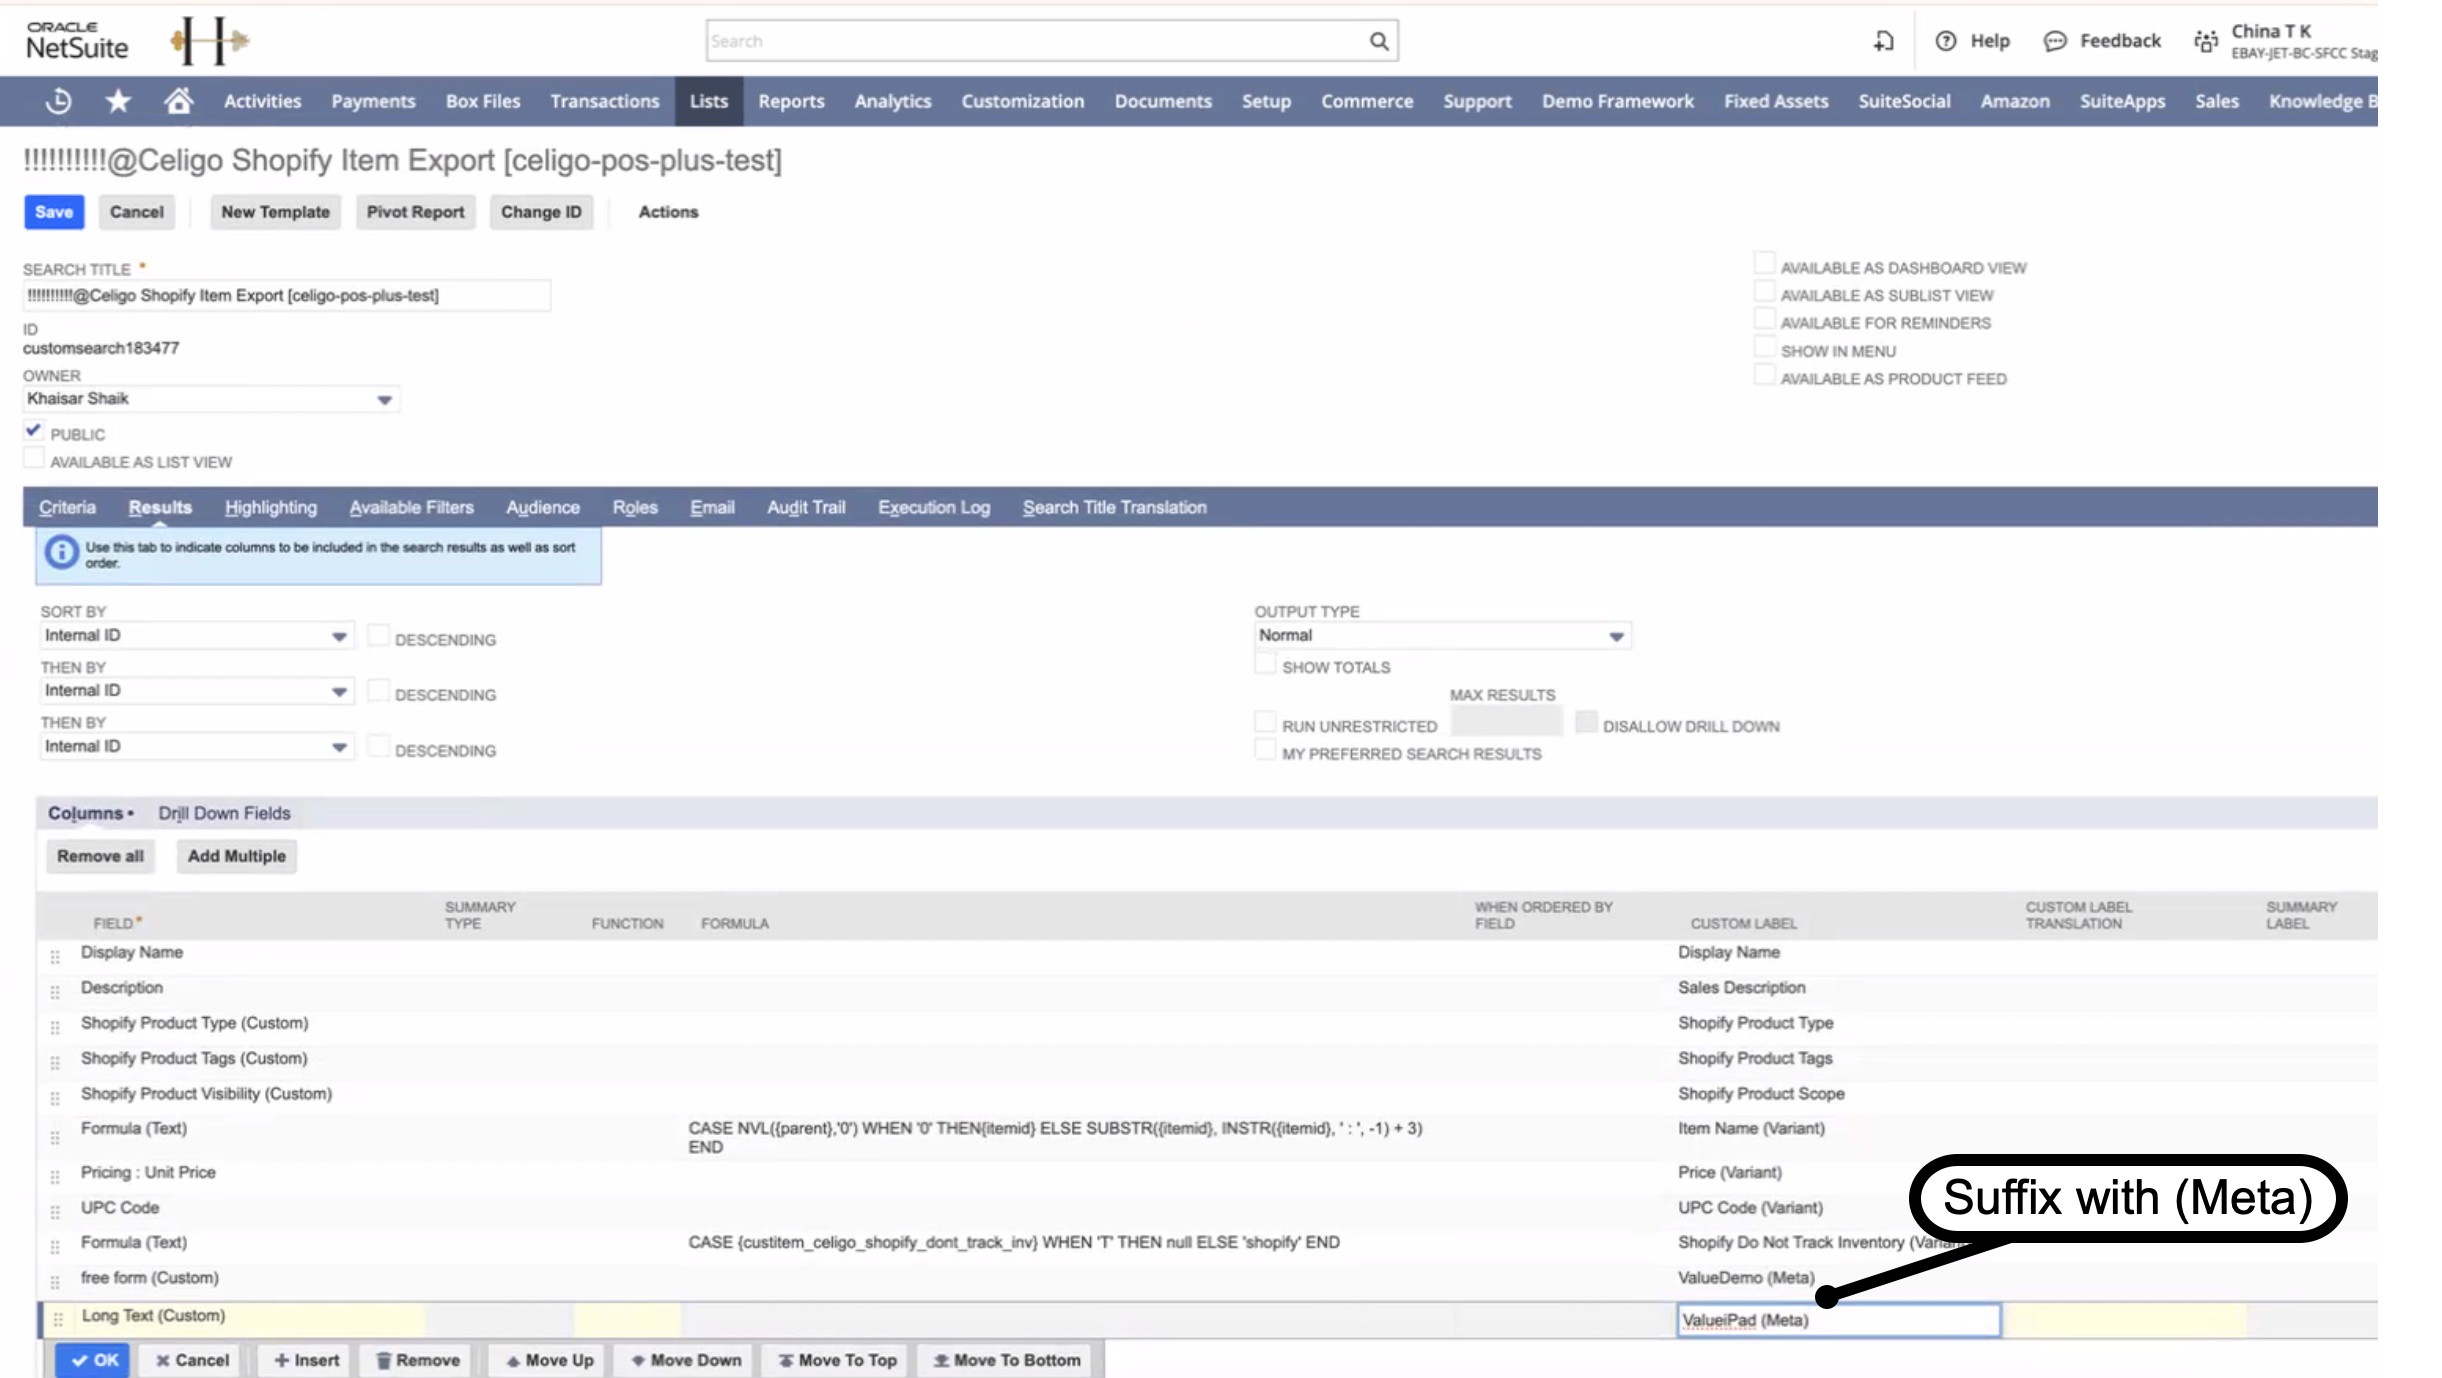Screen dimensions: 2442x1378
Task: Click the Insert row button
Action: pyautogui.click(x=306, y=1360)
